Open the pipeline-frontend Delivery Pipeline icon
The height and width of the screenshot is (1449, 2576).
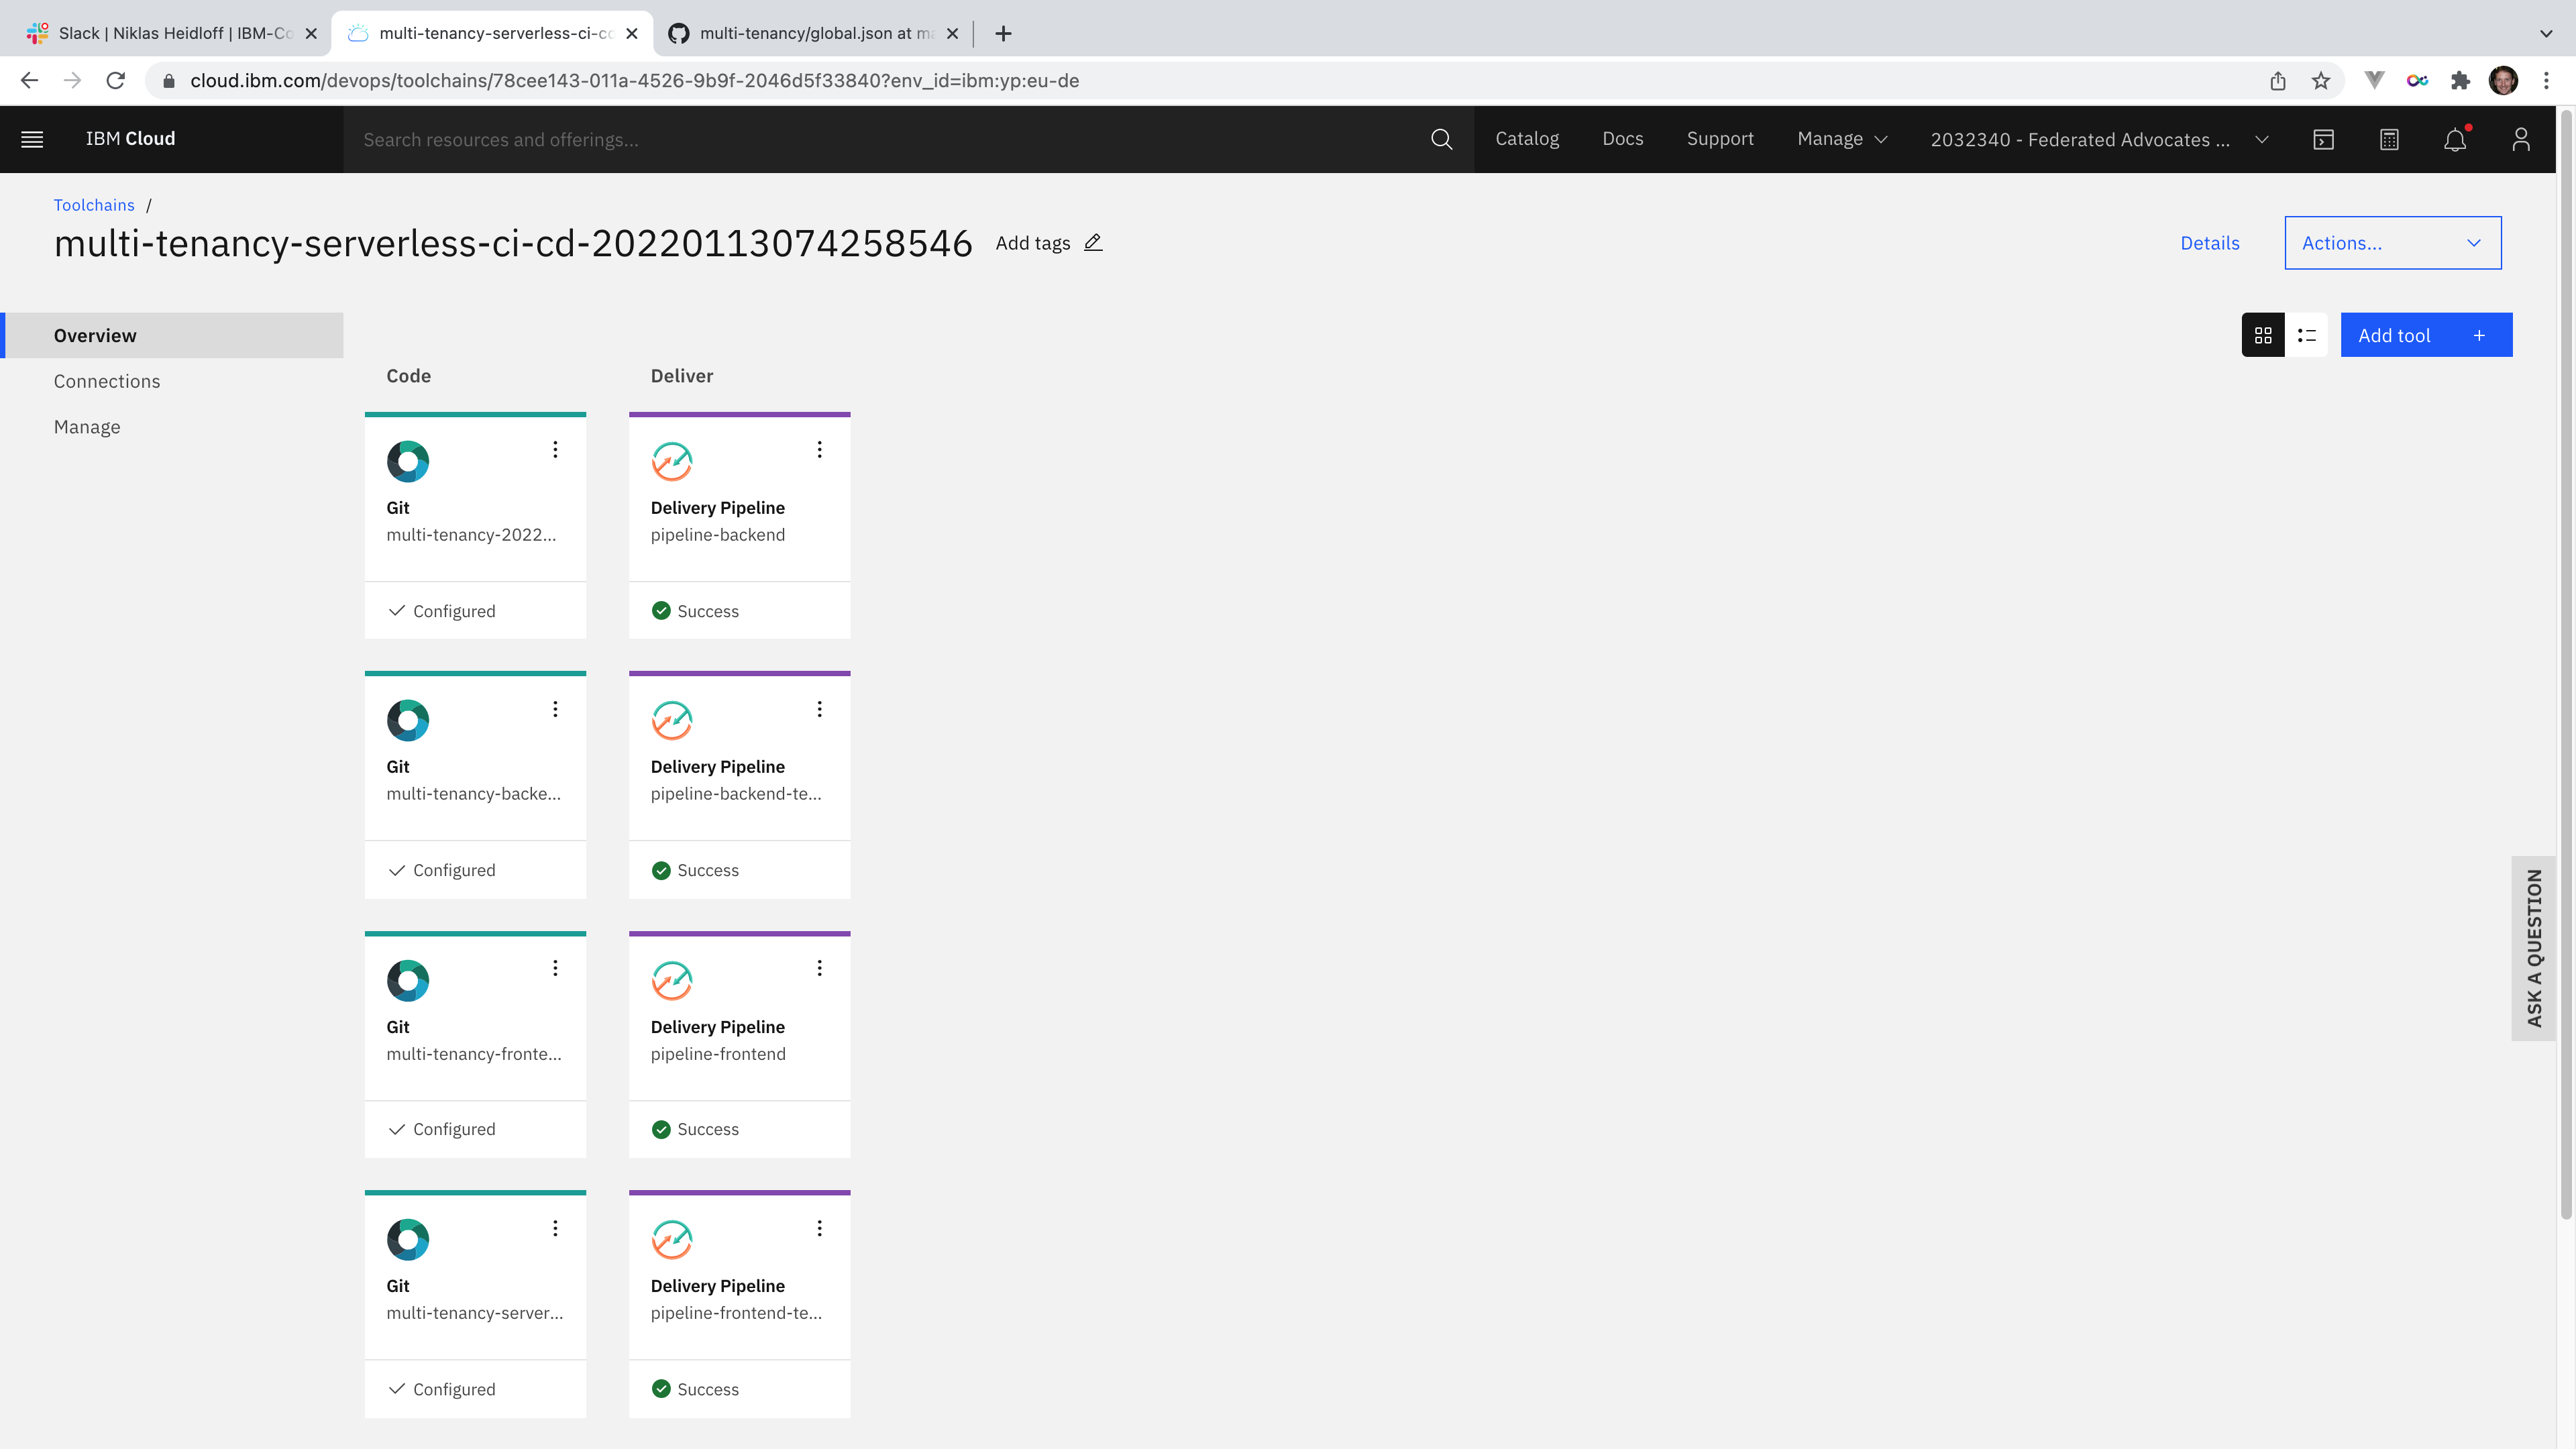672,981
